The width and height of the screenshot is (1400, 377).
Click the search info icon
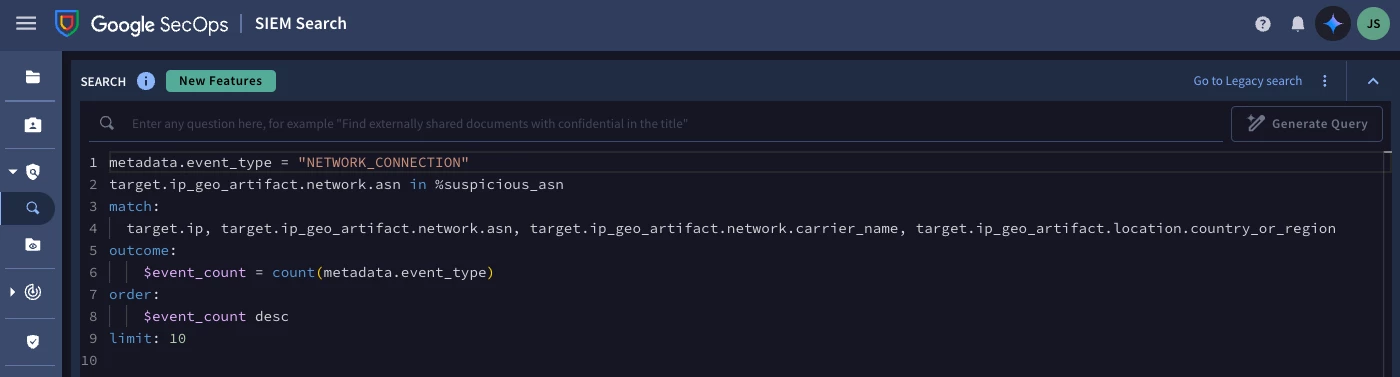(x=146, y=81)
